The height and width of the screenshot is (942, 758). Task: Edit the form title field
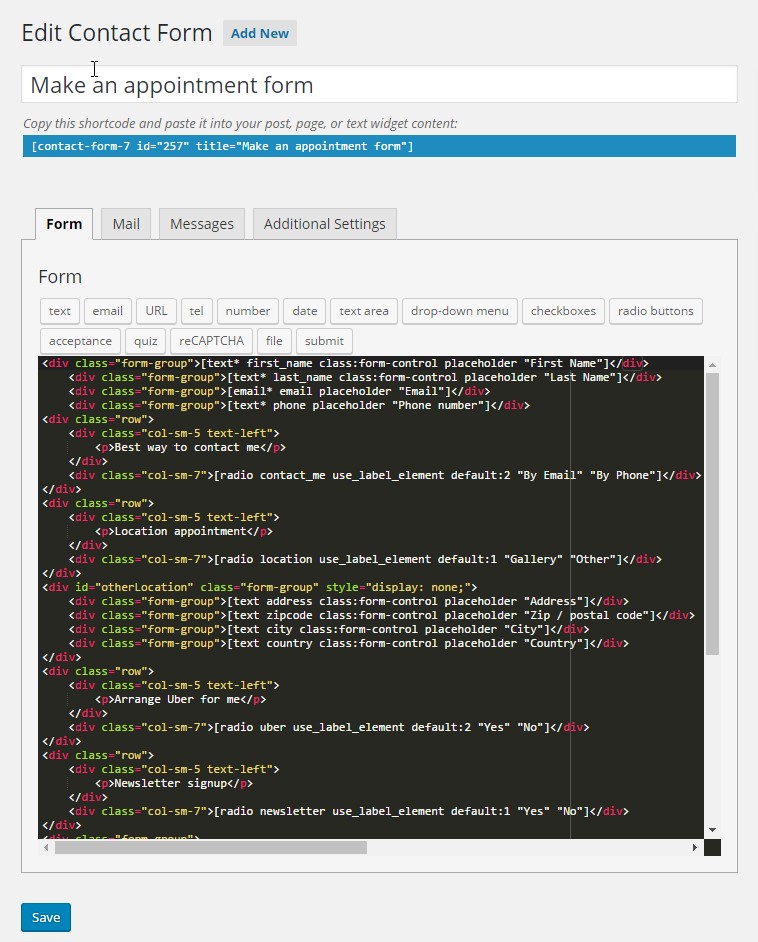pos(379,84)
